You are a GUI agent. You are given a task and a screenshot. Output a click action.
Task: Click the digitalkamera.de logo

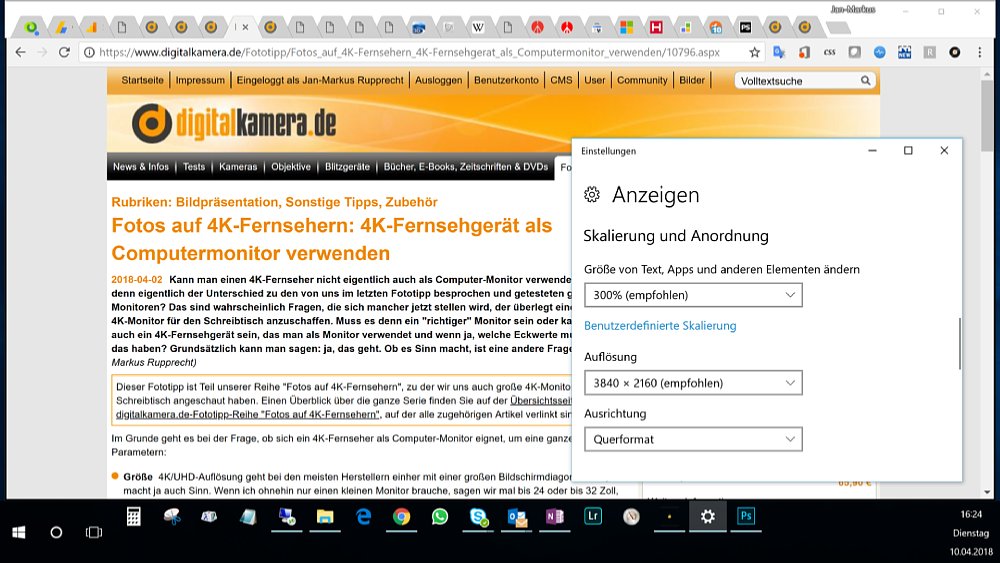pos(234,123)
